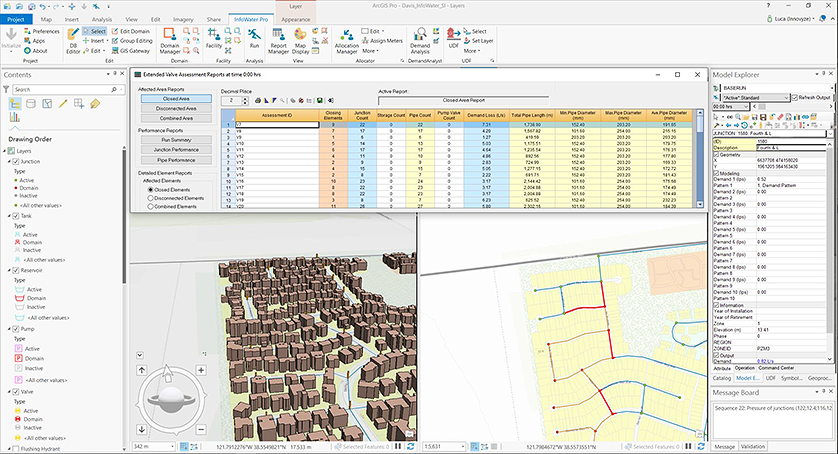Click the zoom-in plus on the 3D navigator
The height and width of the screenshot is (454, 838).
tap(201, 370)
